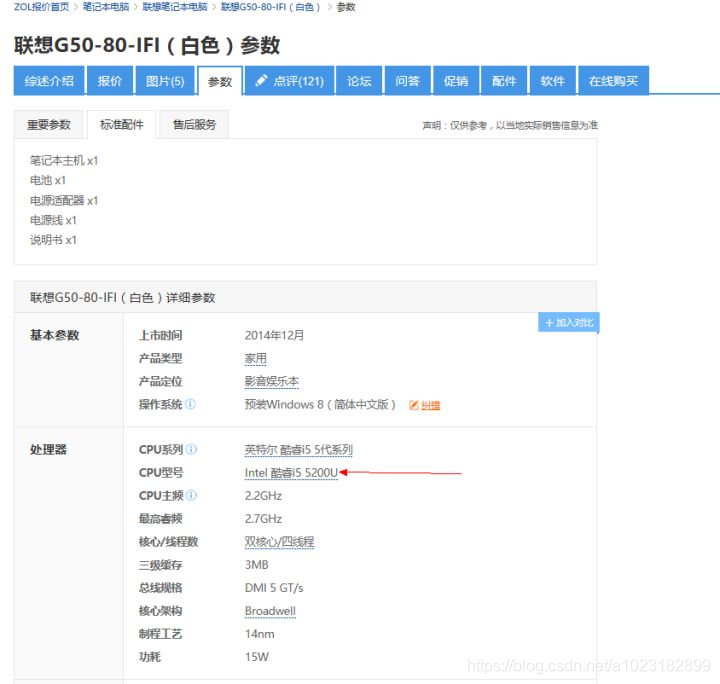The height and width of the screenshot is (684, 720).
Task: Click ZOL报价首页 breadcrumb link
Action: click(x=41, y=7)
